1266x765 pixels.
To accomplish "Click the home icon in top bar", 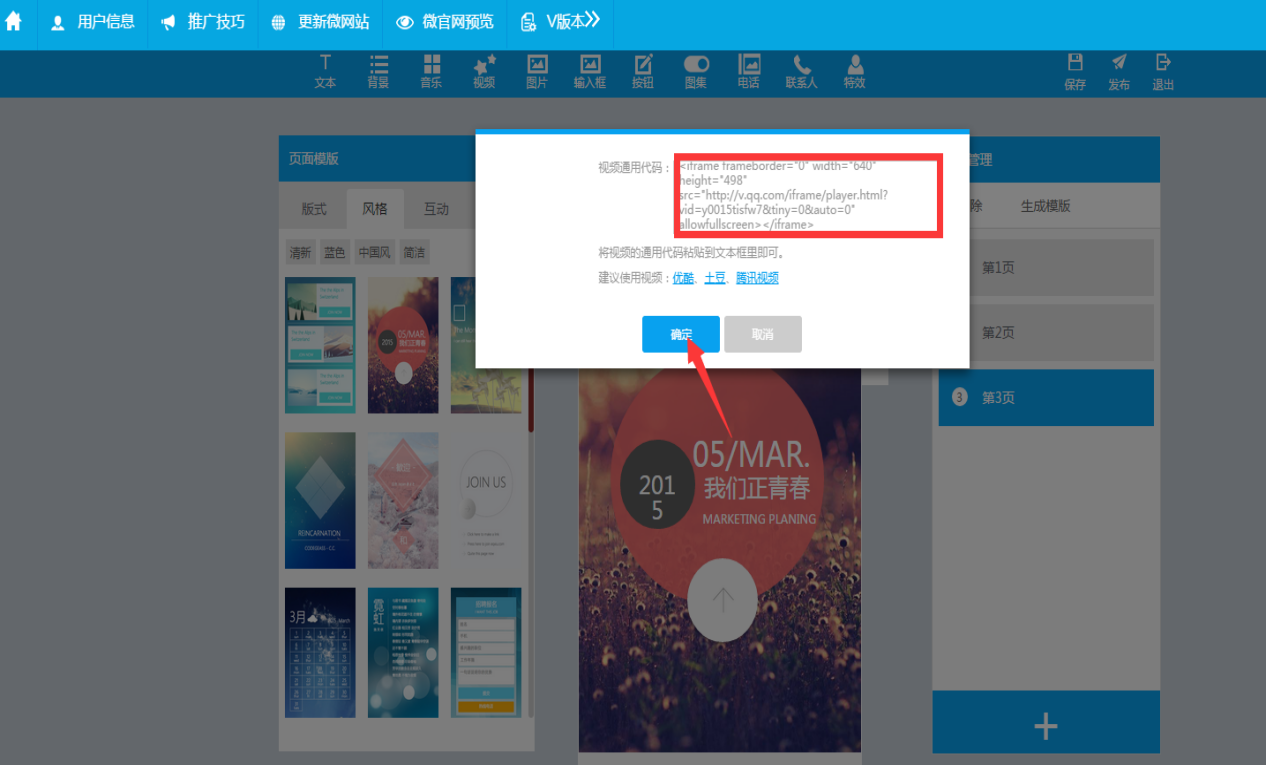I will tap(14, 22).
